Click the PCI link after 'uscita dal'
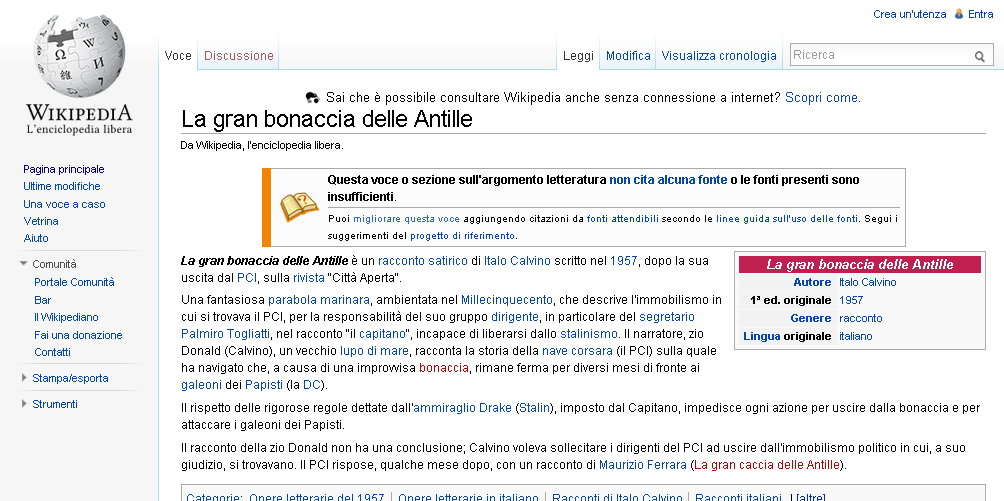The height and width of the screenshot is (501, 1004). [x=247, y=278]
